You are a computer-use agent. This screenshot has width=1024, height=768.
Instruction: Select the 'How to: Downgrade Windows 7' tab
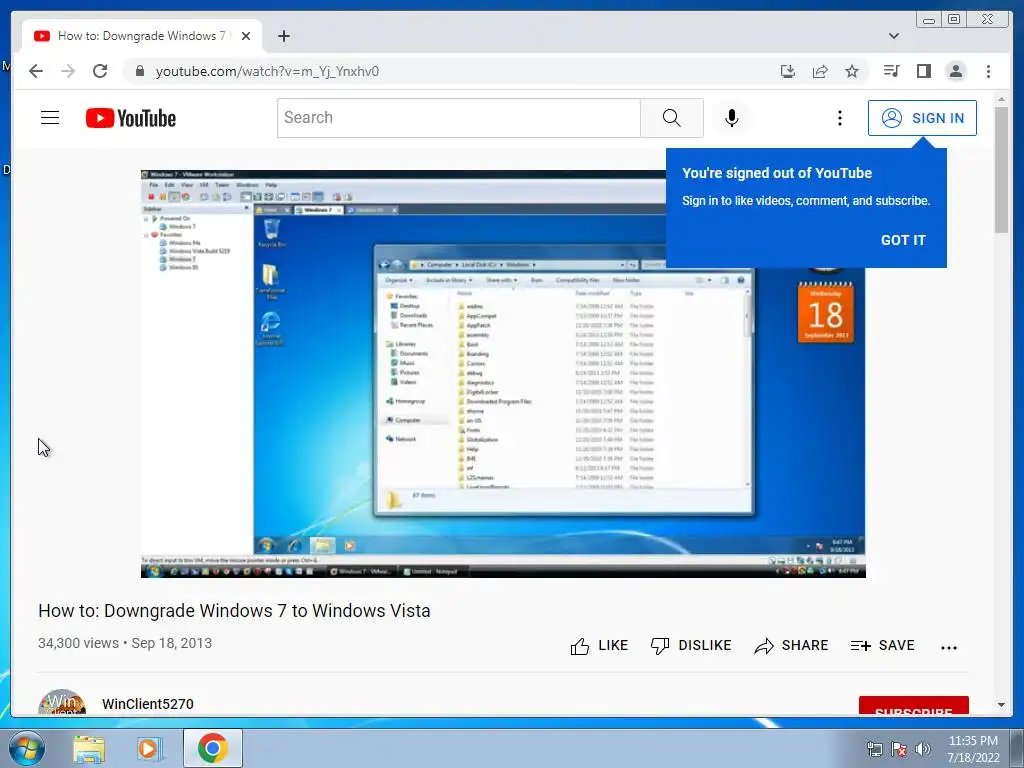pos(142,36)
